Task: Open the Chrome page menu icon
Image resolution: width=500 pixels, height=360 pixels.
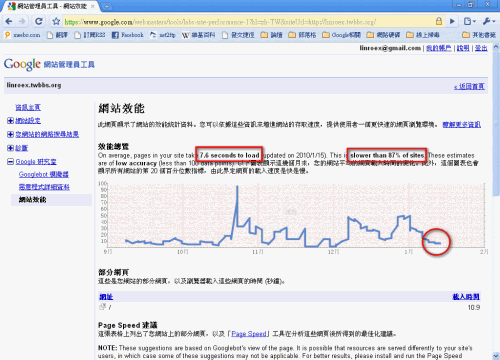Action: tap(469, 22)
